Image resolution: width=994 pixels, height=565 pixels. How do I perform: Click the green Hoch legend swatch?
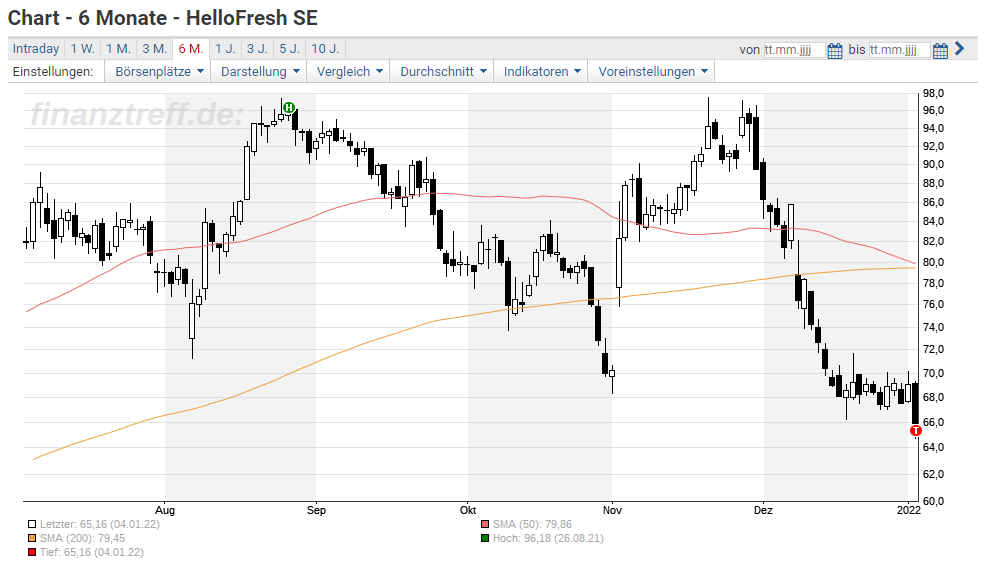[x=485, y=538]
